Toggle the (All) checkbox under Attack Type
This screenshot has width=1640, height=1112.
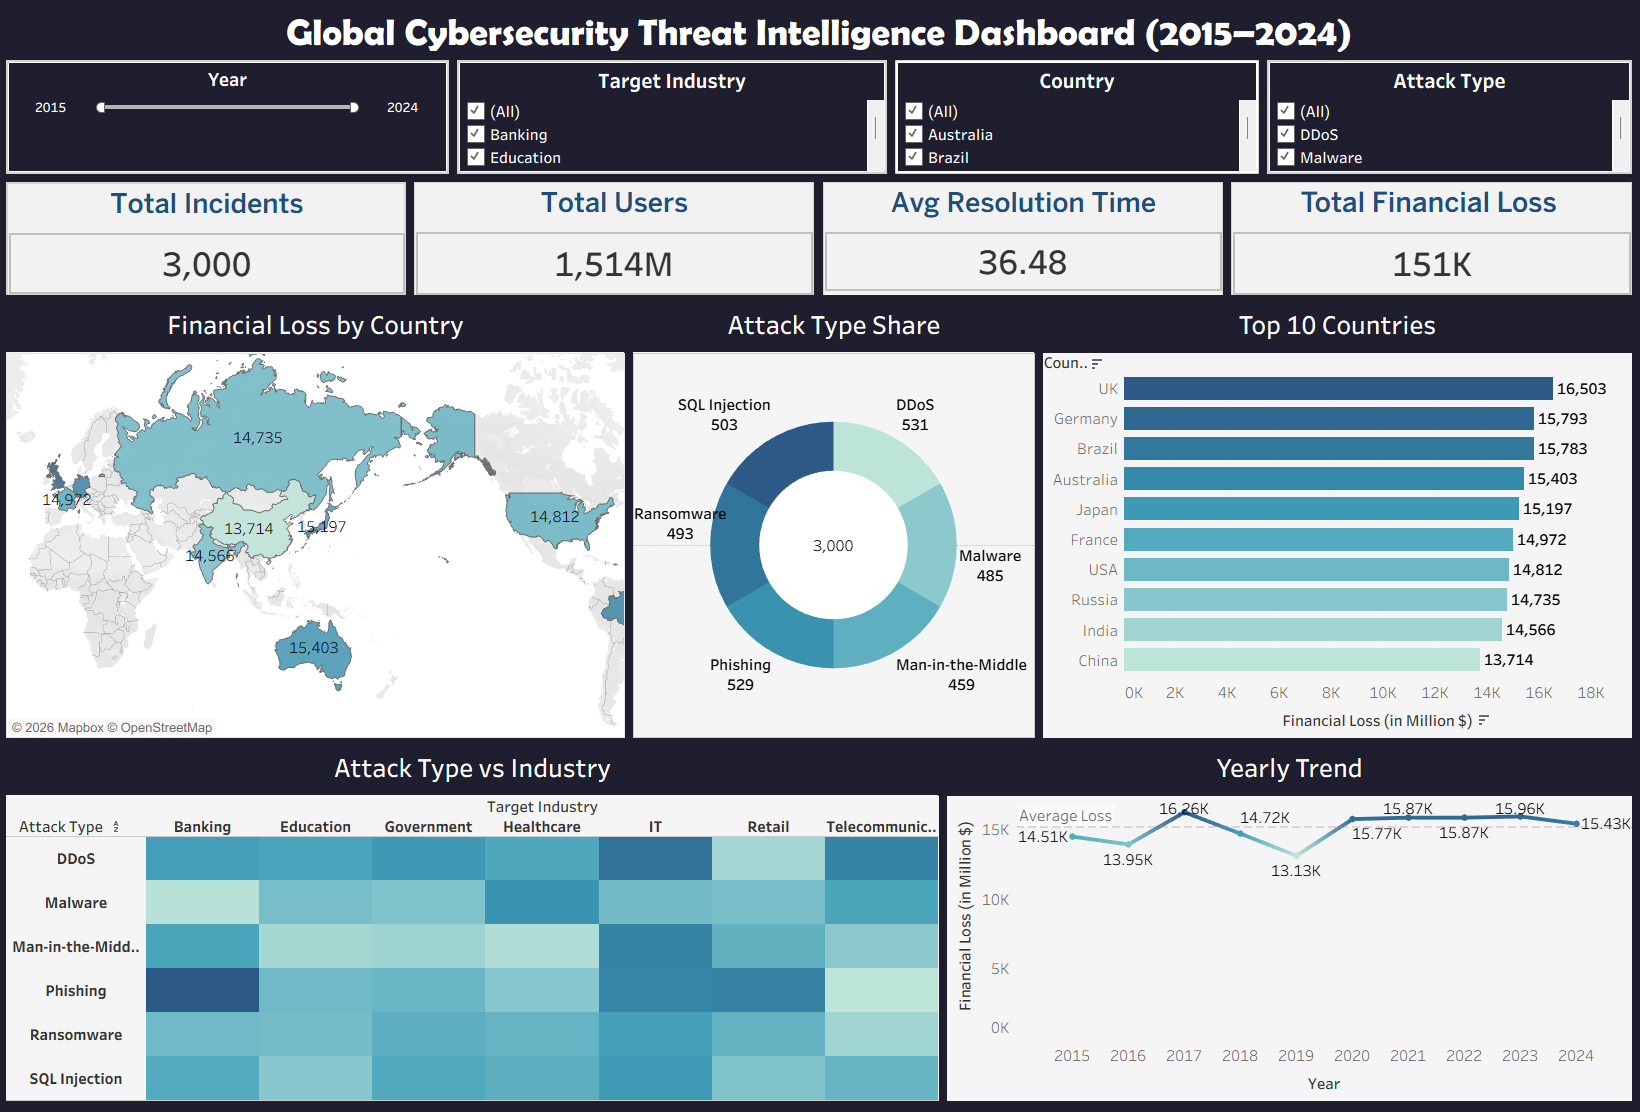[x=1286, y=111]
